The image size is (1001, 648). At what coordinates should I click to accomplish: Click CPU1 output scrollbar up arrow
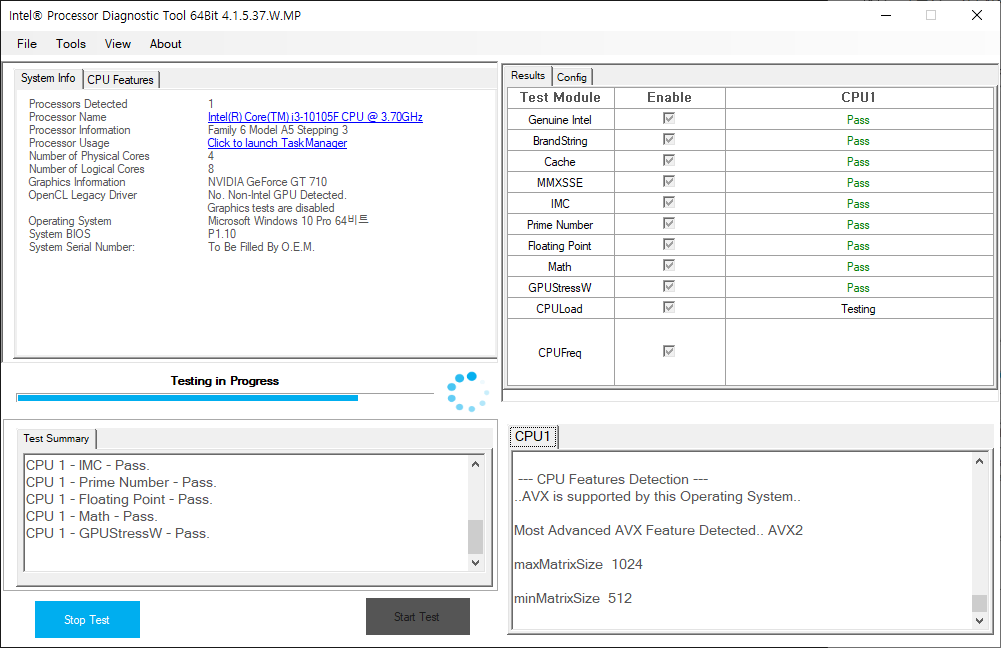pyautogui.click(x=979, y=461)
